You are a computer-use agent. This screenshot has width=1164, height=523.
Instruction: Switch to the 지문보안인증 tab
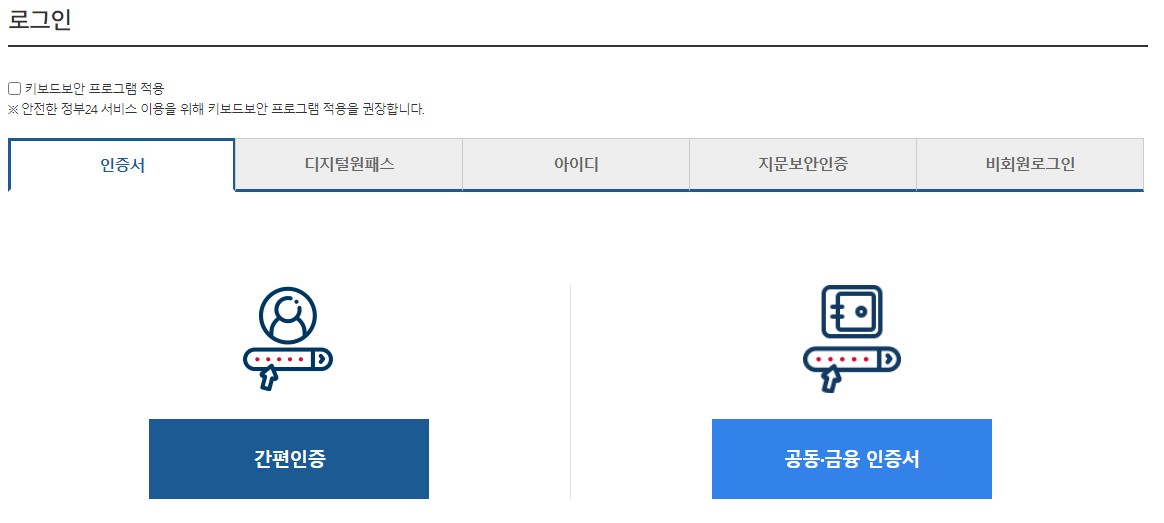[802, 164]
